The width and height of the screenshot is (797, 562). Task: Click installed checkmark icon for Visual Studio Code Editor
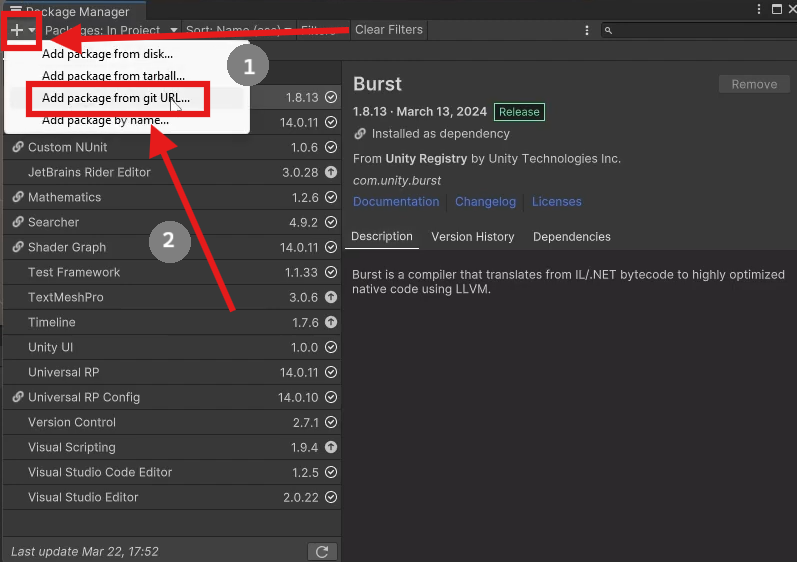[x=331, y=472]
